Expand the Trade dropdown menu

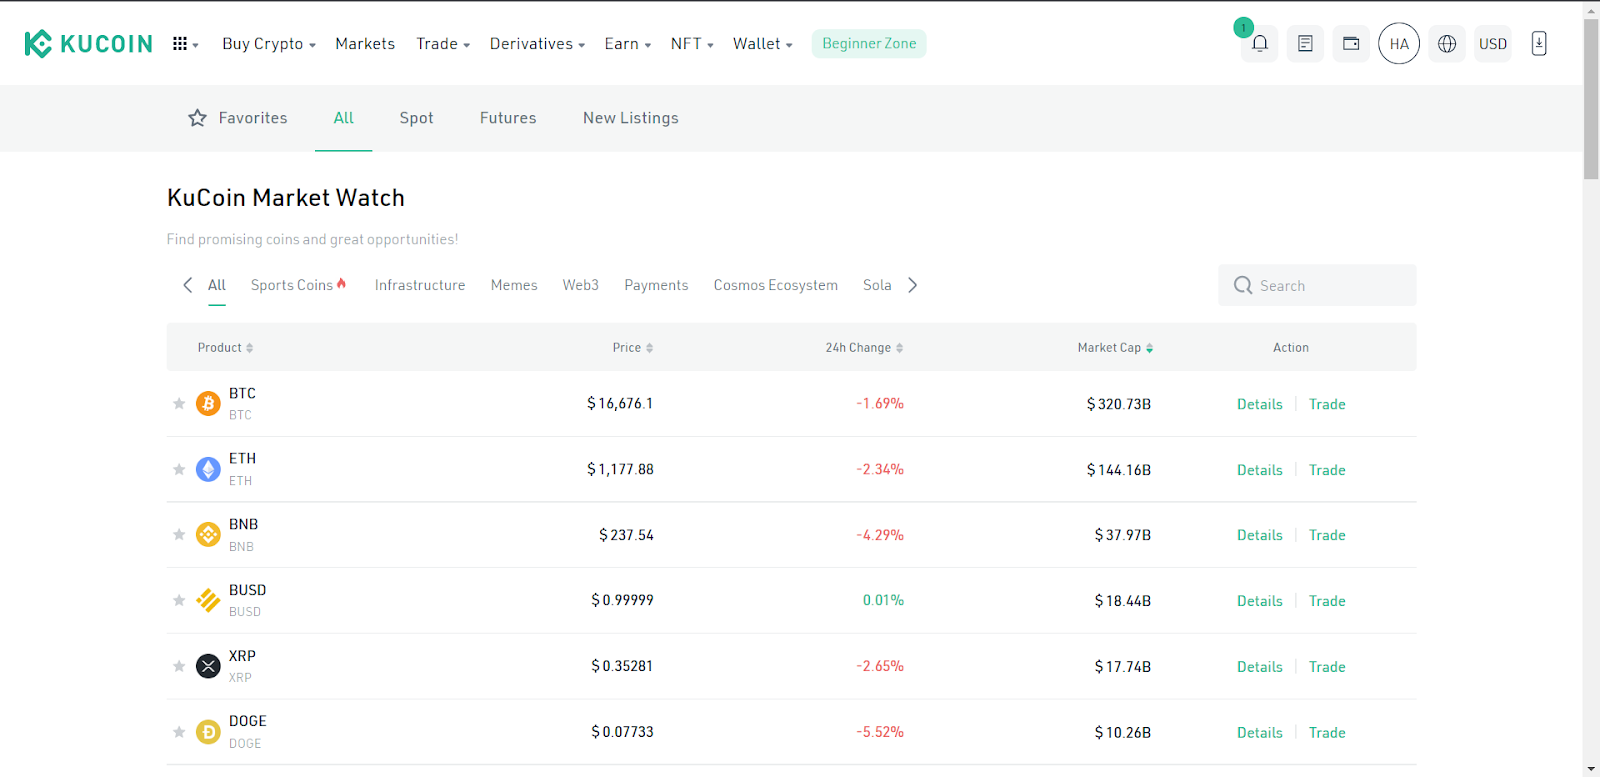pyautogui.click(x=443, y=44)
